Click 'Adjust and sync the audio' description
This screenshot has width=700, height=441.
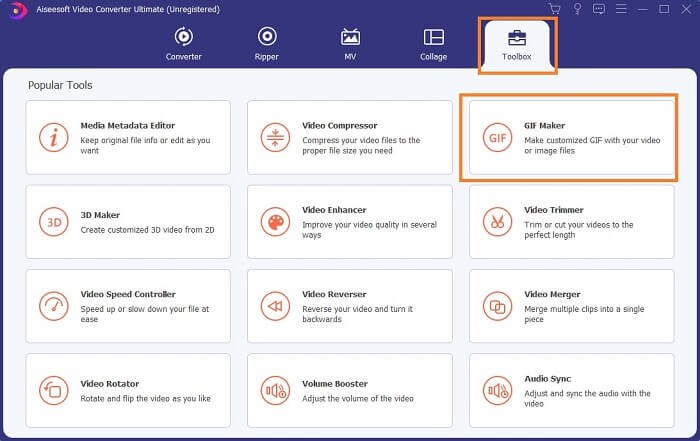[x=587, y=398]
